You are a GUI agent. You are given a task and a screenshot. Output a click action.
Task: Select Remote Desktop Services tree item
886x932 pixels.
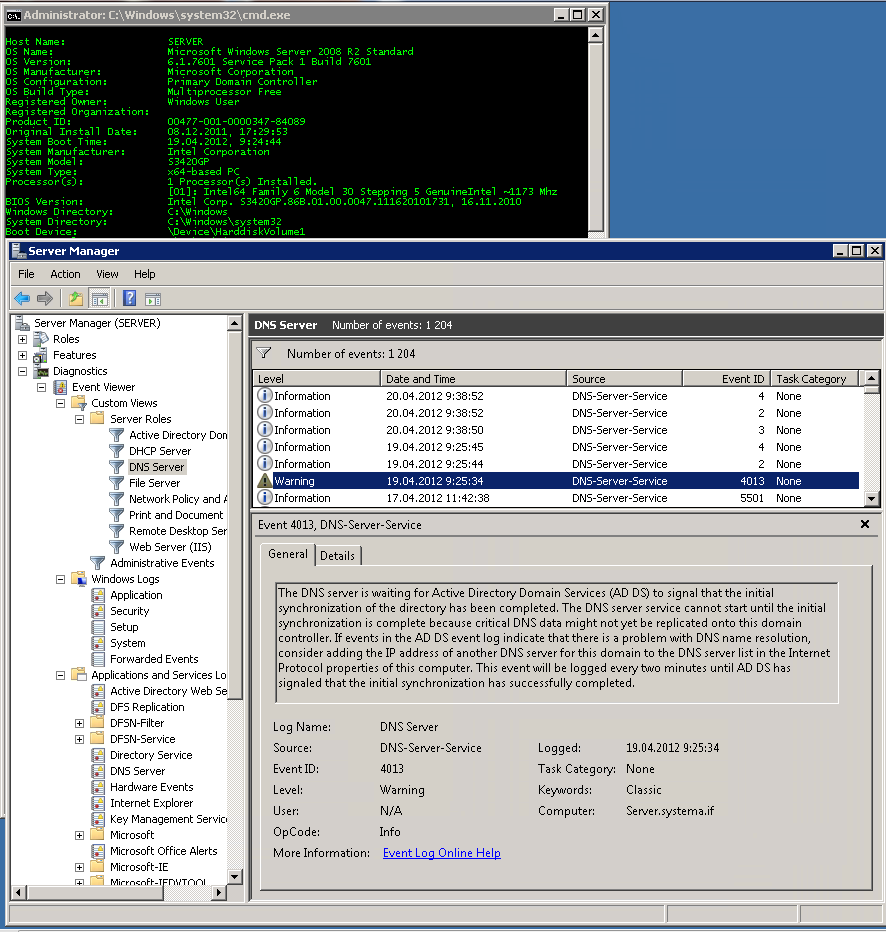coord(178,531)
